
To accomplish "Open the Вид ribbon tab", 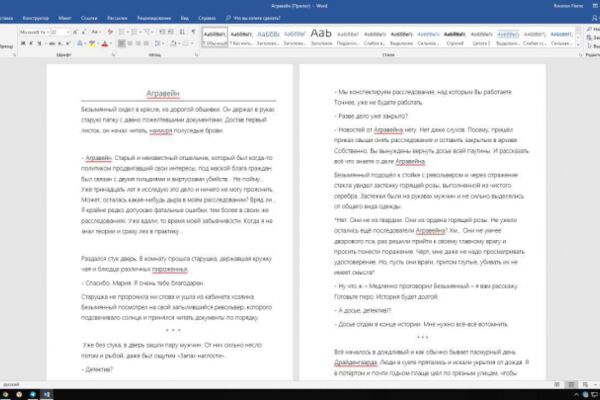I will click(184, 18).
